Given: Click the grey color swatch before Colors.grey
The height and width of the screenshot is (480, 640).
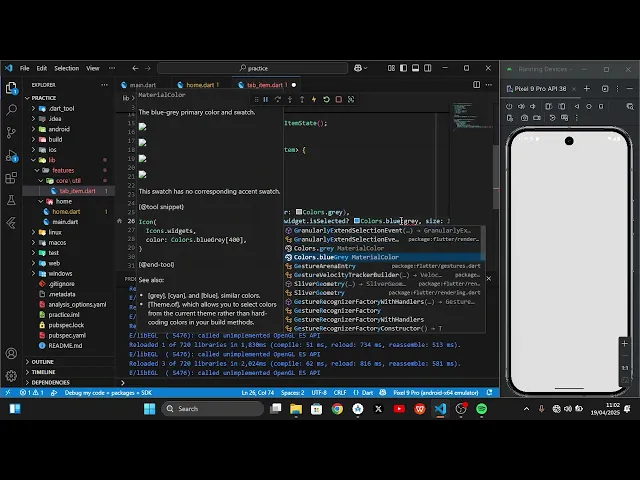Looking at the screenshot, I should click(299, 212).
